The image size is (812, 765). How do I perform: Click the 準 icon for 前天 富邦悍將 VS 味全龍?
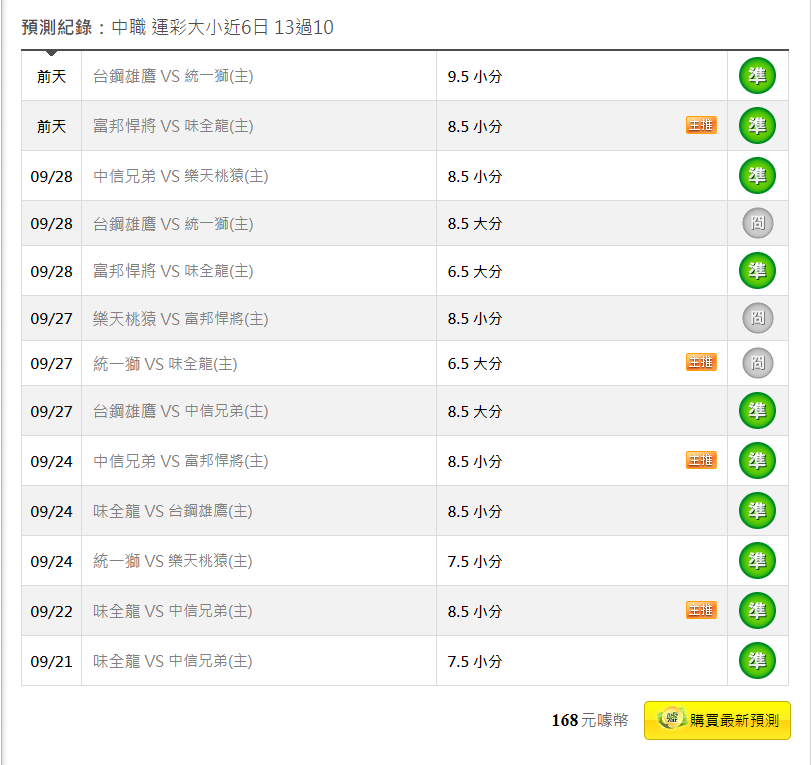coord(757,125)
